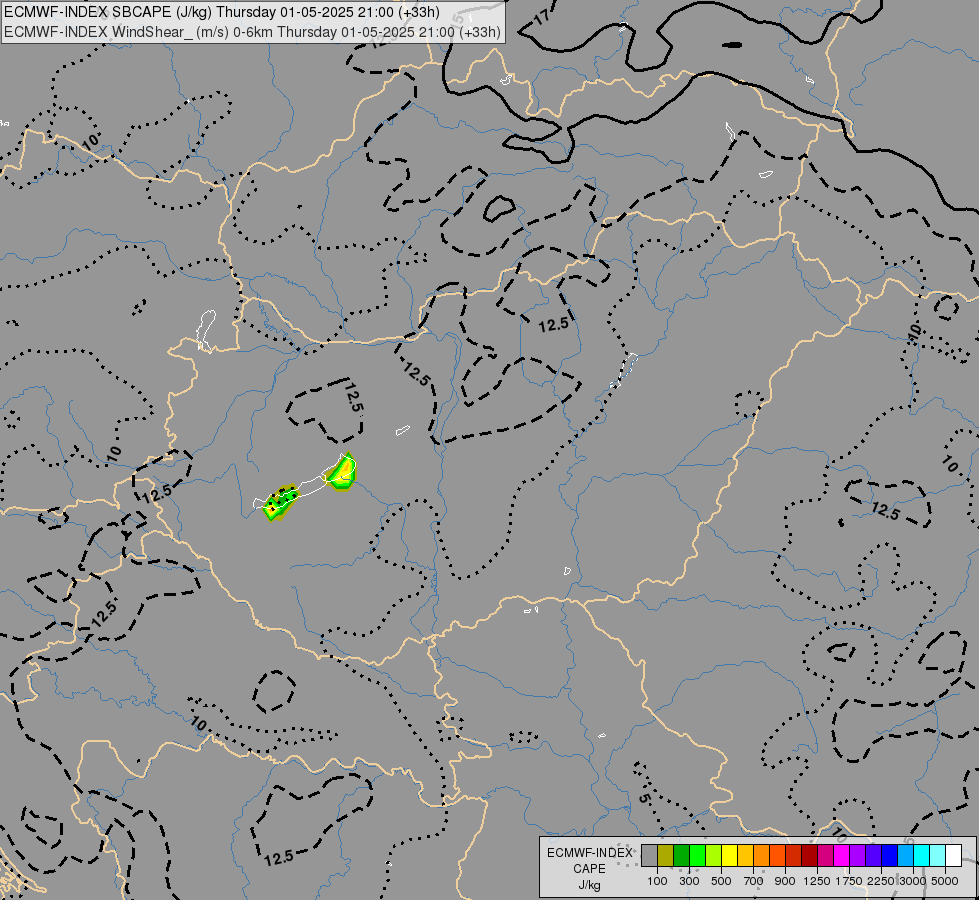Click the legend value 700
The width and height of the screenshot is (979, 900).
(x=753, y=881)
